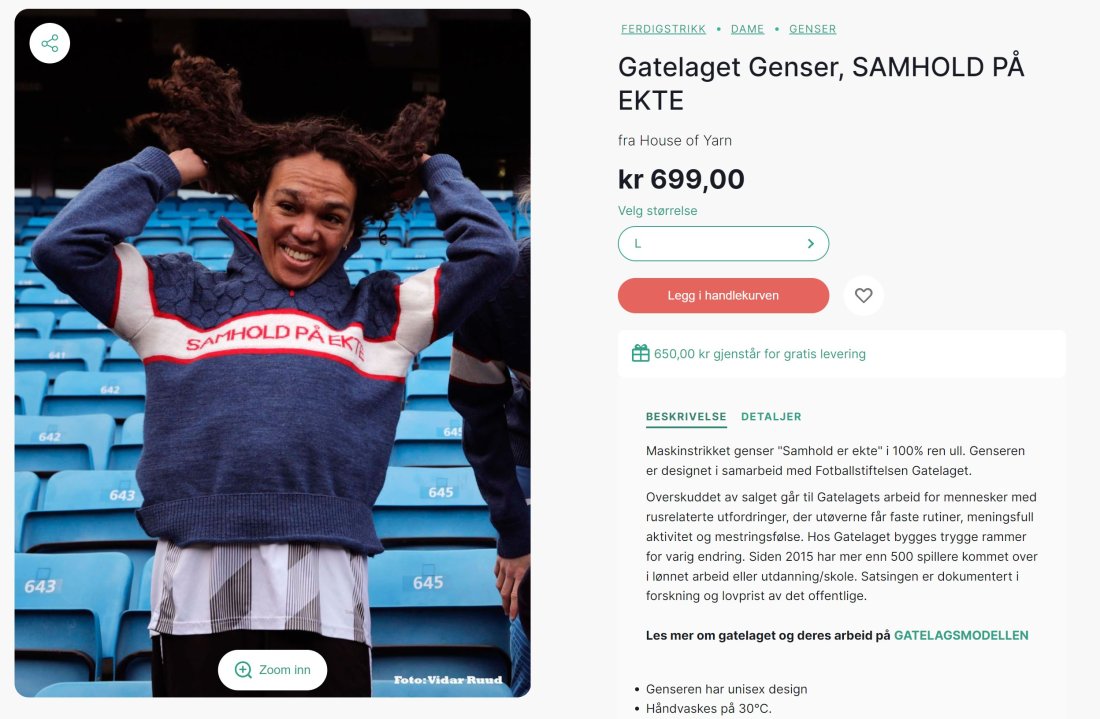Go to FERDIGSTRIKK breadcrumb category
1100x719 pixels.
click(663, 29)
